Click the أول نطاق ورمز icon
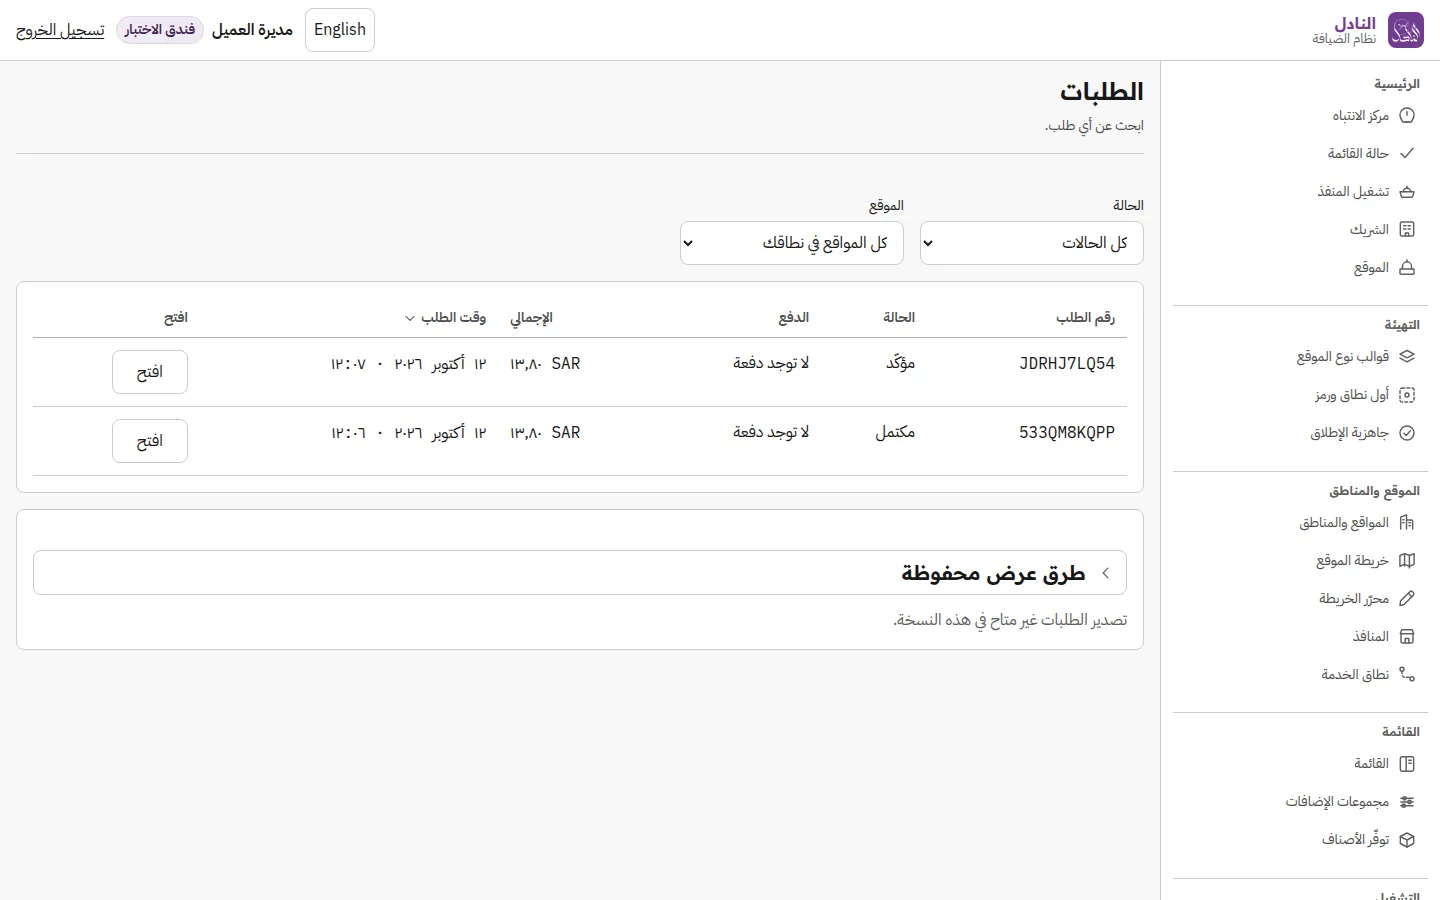Image resolution: width=1440 pixels, height=900 pixels. click(x=1407, y=395)
